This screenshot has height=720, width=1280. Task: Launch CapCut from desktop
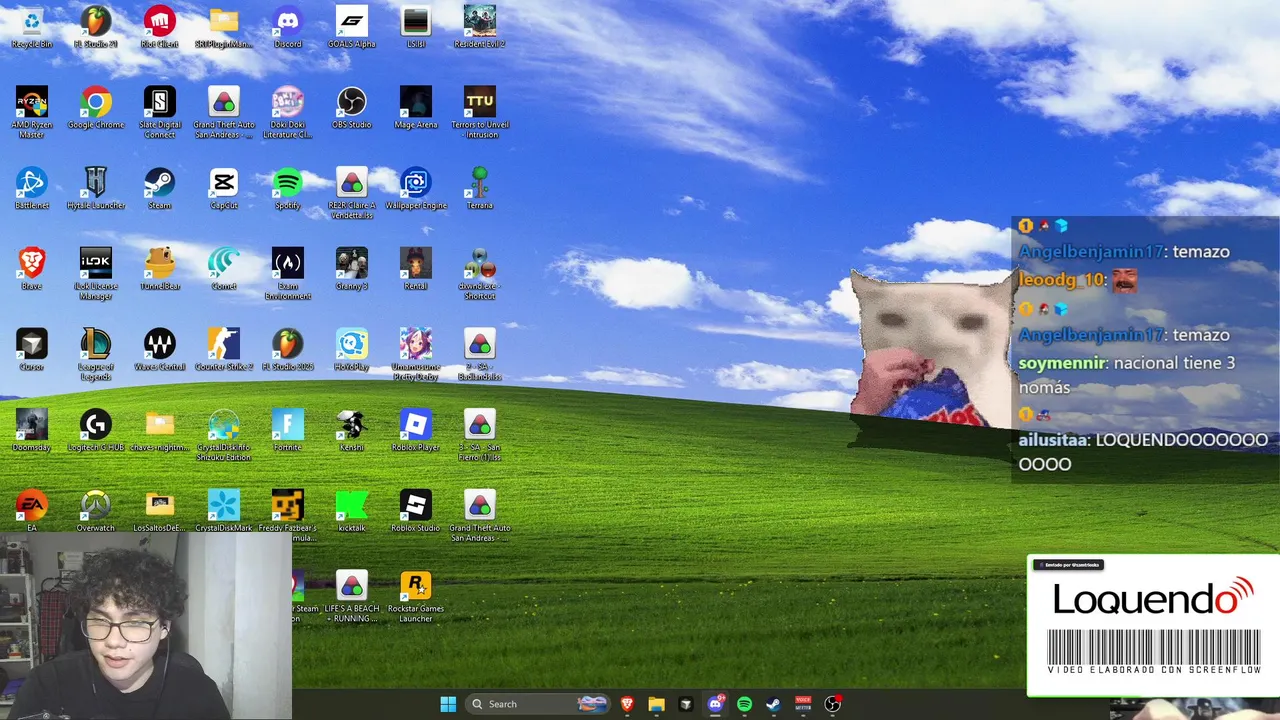(224, 188)
